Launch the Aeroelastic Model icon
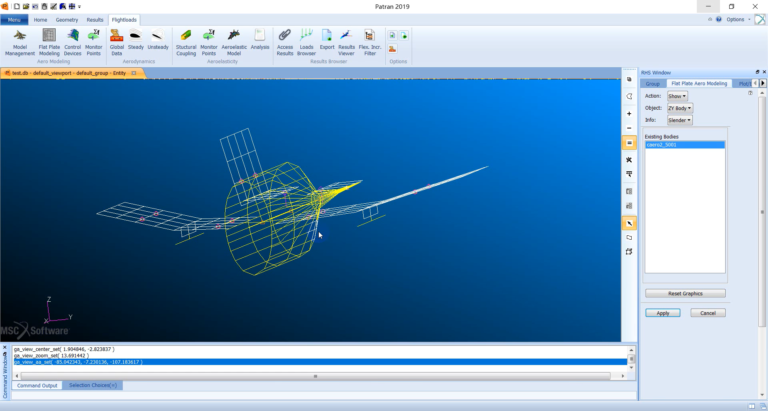 (234, 42)
